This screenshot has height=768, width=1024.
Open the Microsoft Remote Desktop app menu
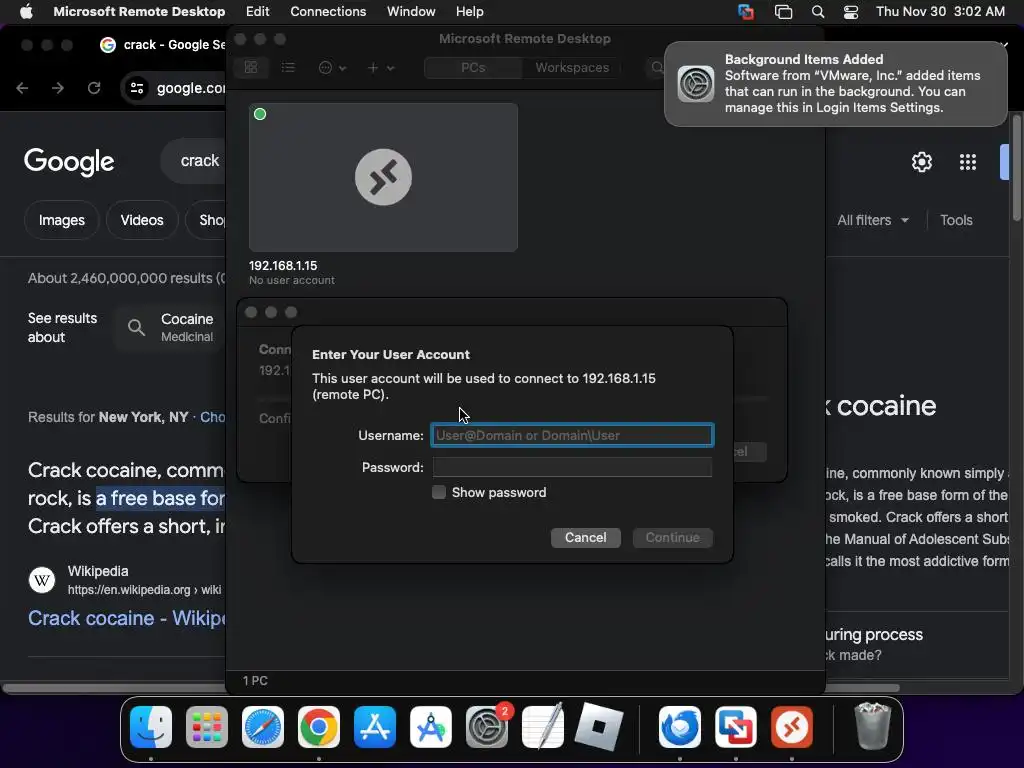coord(139,11)
